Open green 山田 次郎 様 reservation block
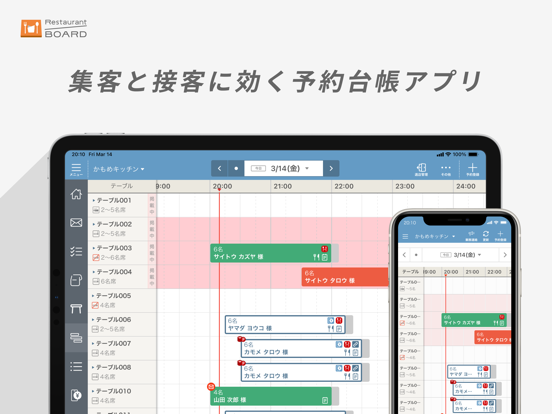This screenshot has height=414, width=552. pyautogui.click(x=270, y=396)
